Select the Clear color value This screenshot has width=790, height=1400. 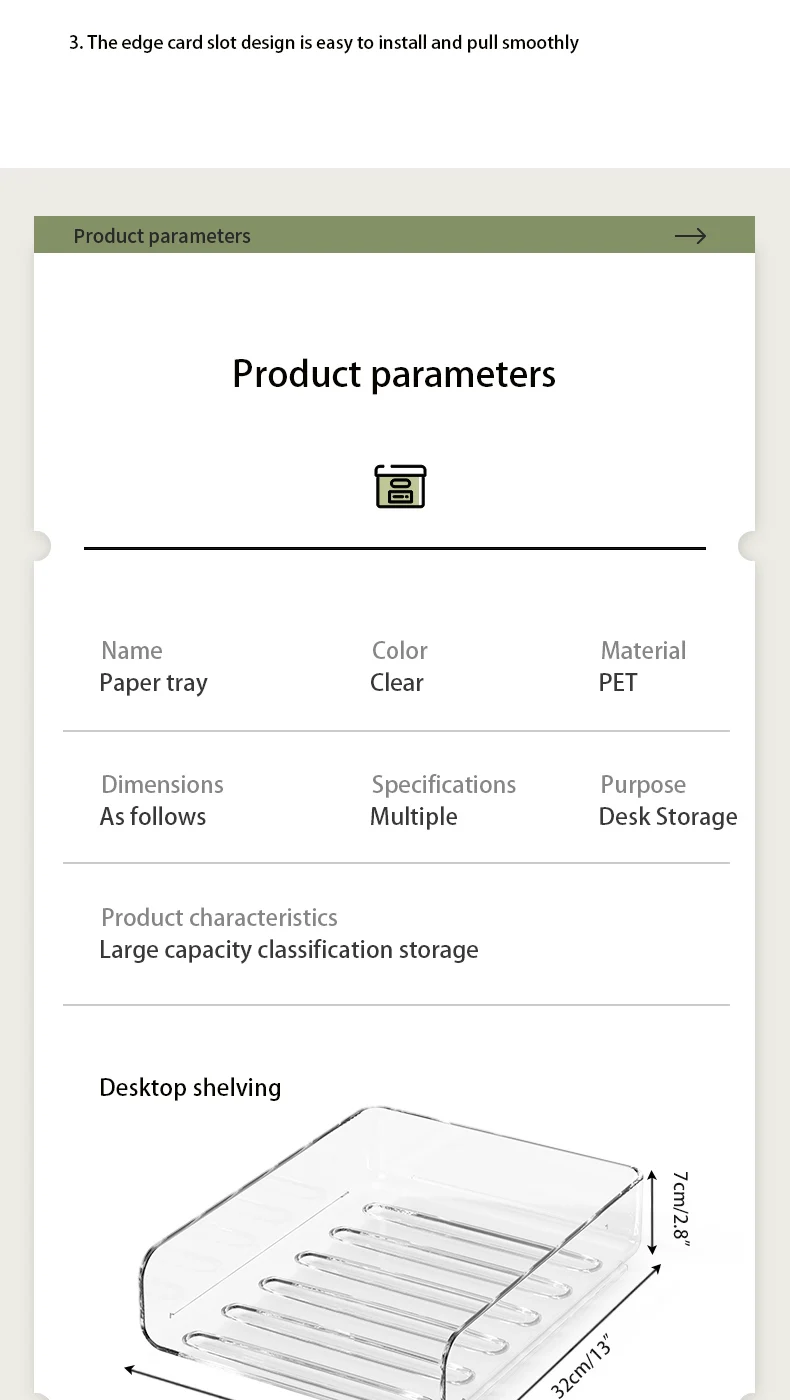(x=397, y=683)
